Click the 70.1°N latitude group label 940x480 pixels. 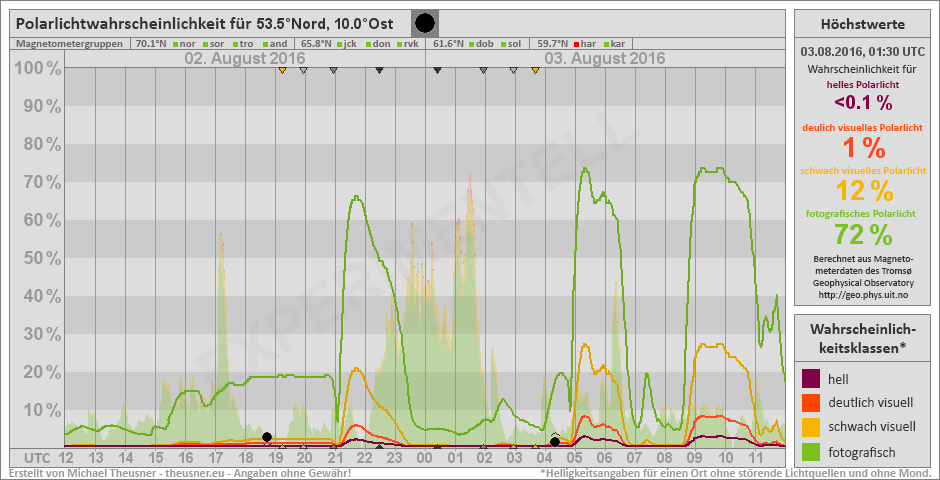point(151,44)
